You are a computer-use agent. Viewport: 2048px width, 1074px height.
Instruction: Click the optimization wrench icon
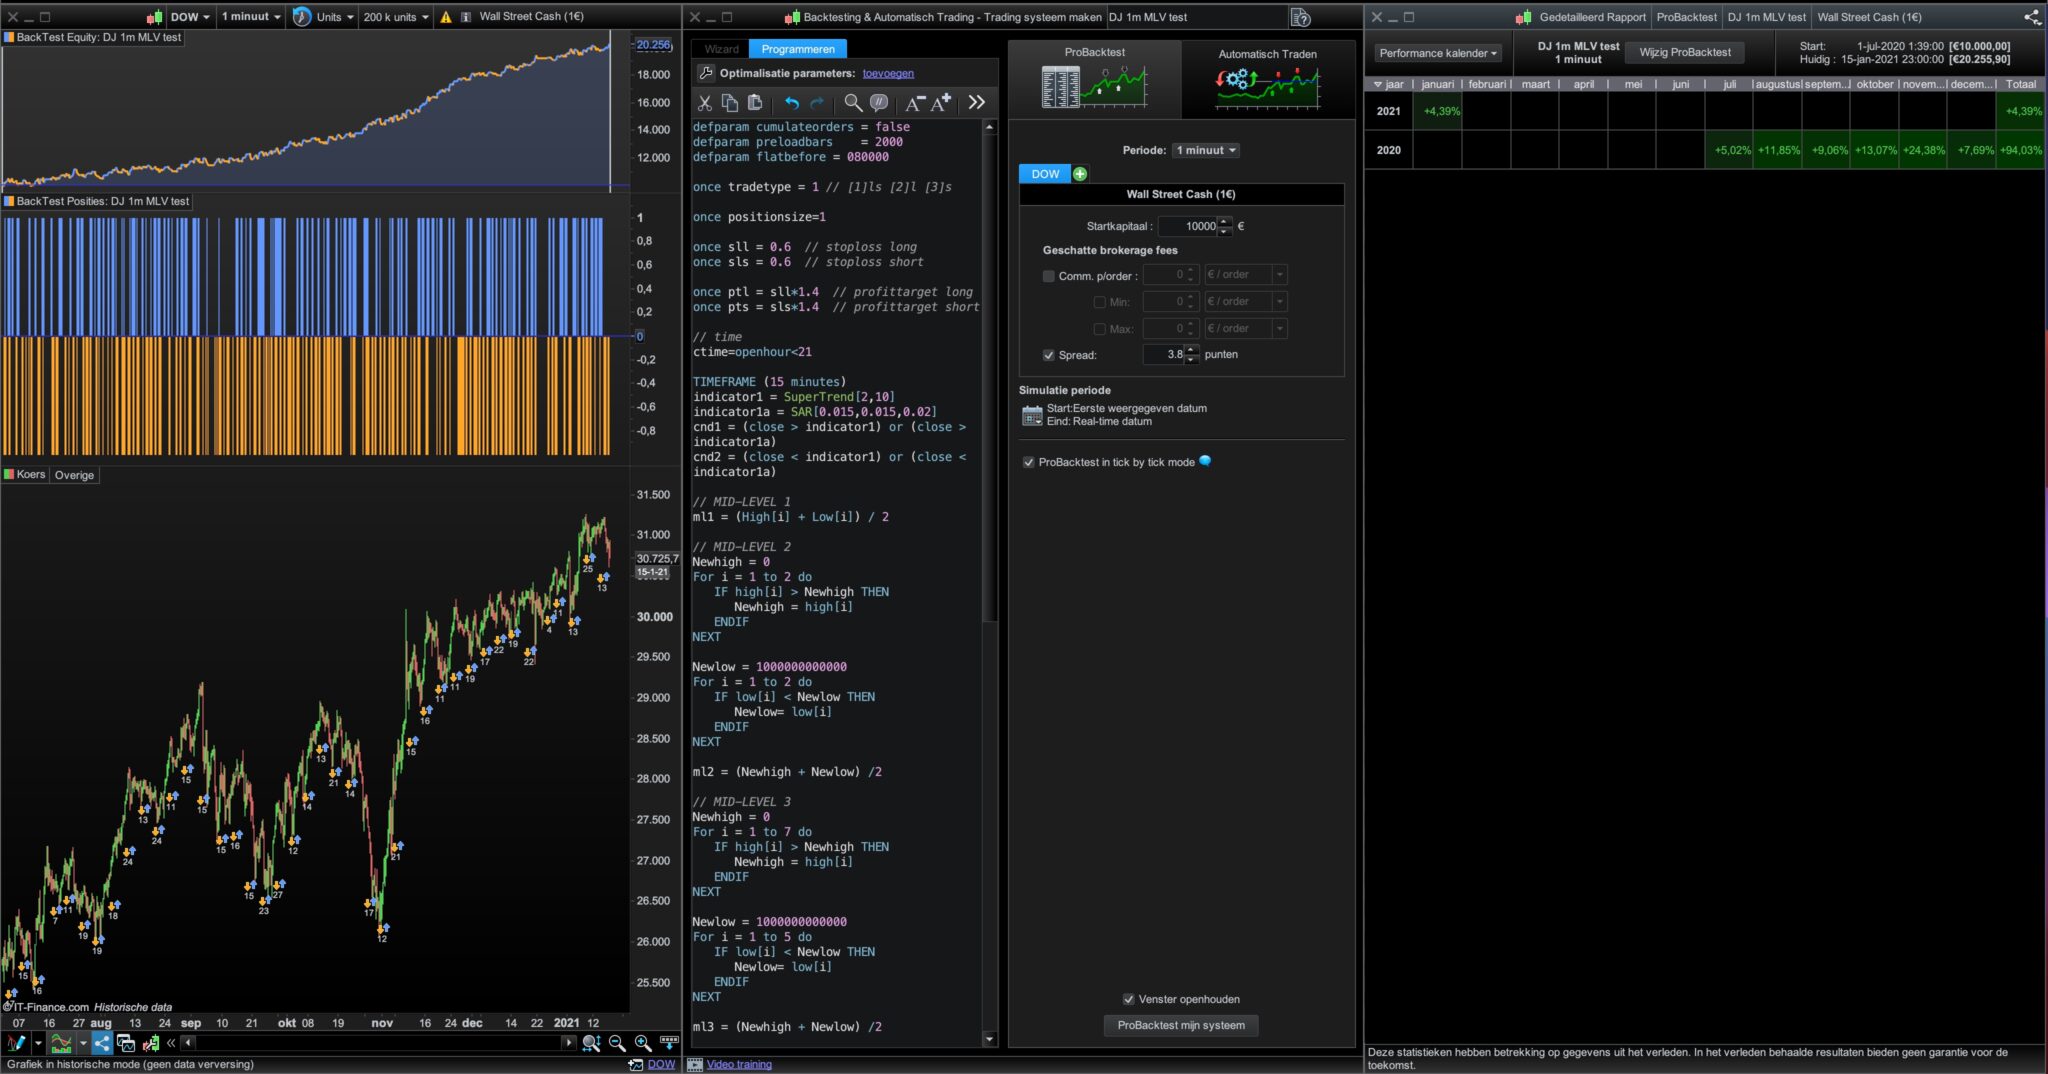pos(705,73)
